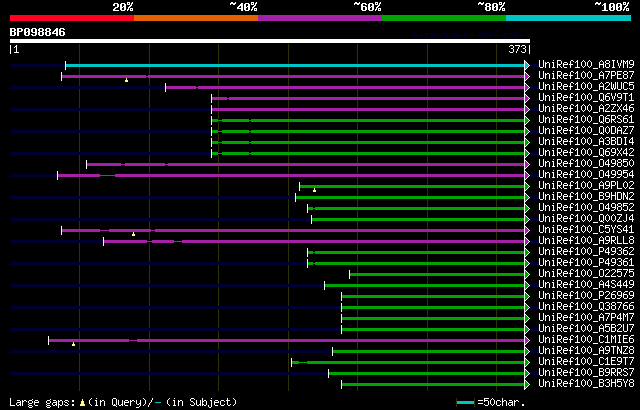Click the UniRef100_A9TNZ8 label
The height and width of the screenshot is (410, 640).
(x=586, y=351)
